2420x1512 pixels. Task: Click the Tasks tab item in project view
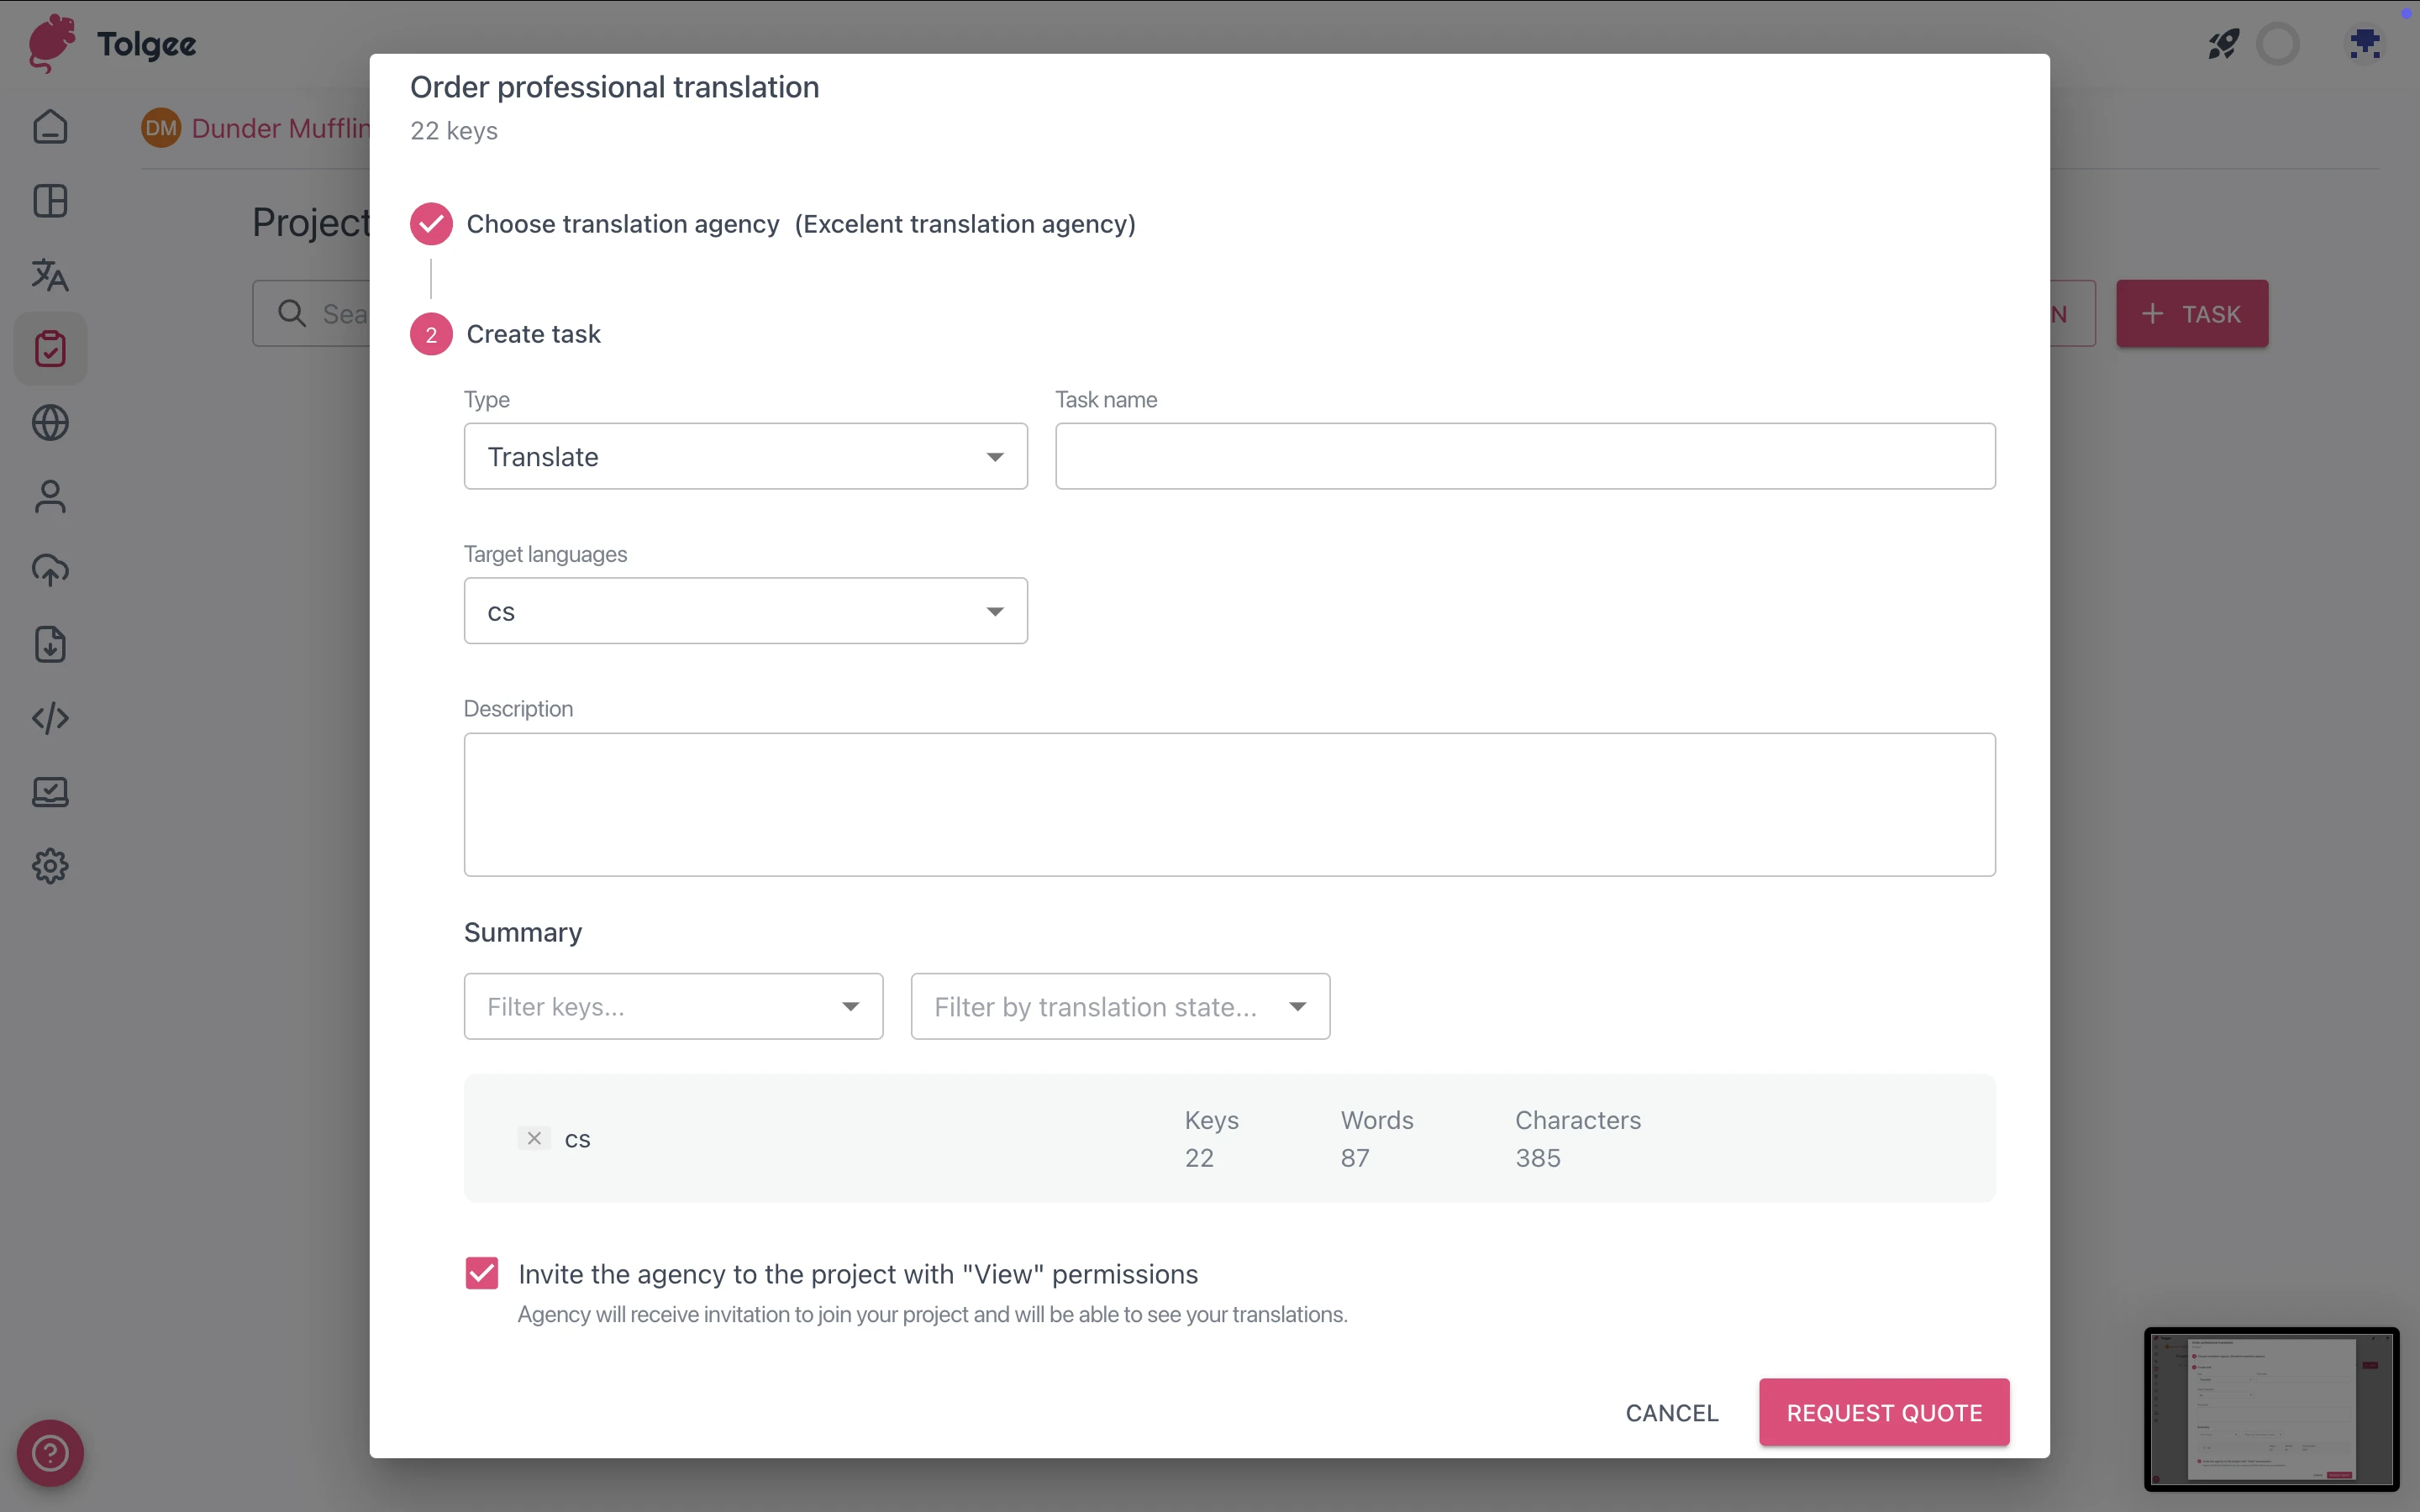pyautogui.click(x=50, y=349)
